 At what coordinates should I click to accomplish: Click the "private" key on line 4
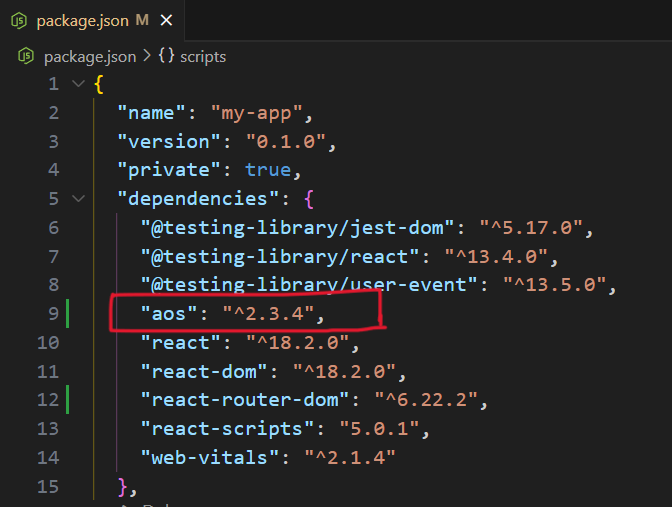pos(169,171)
